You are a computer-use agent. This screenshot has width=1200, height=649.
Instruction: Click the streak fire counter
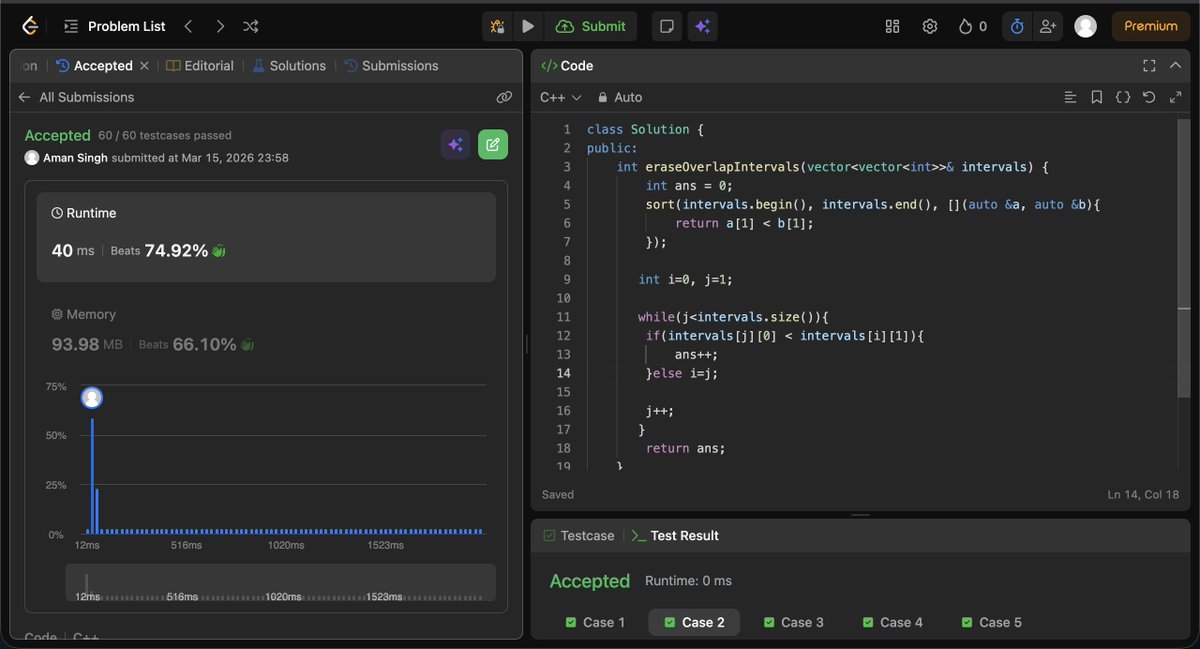point(973,26)
